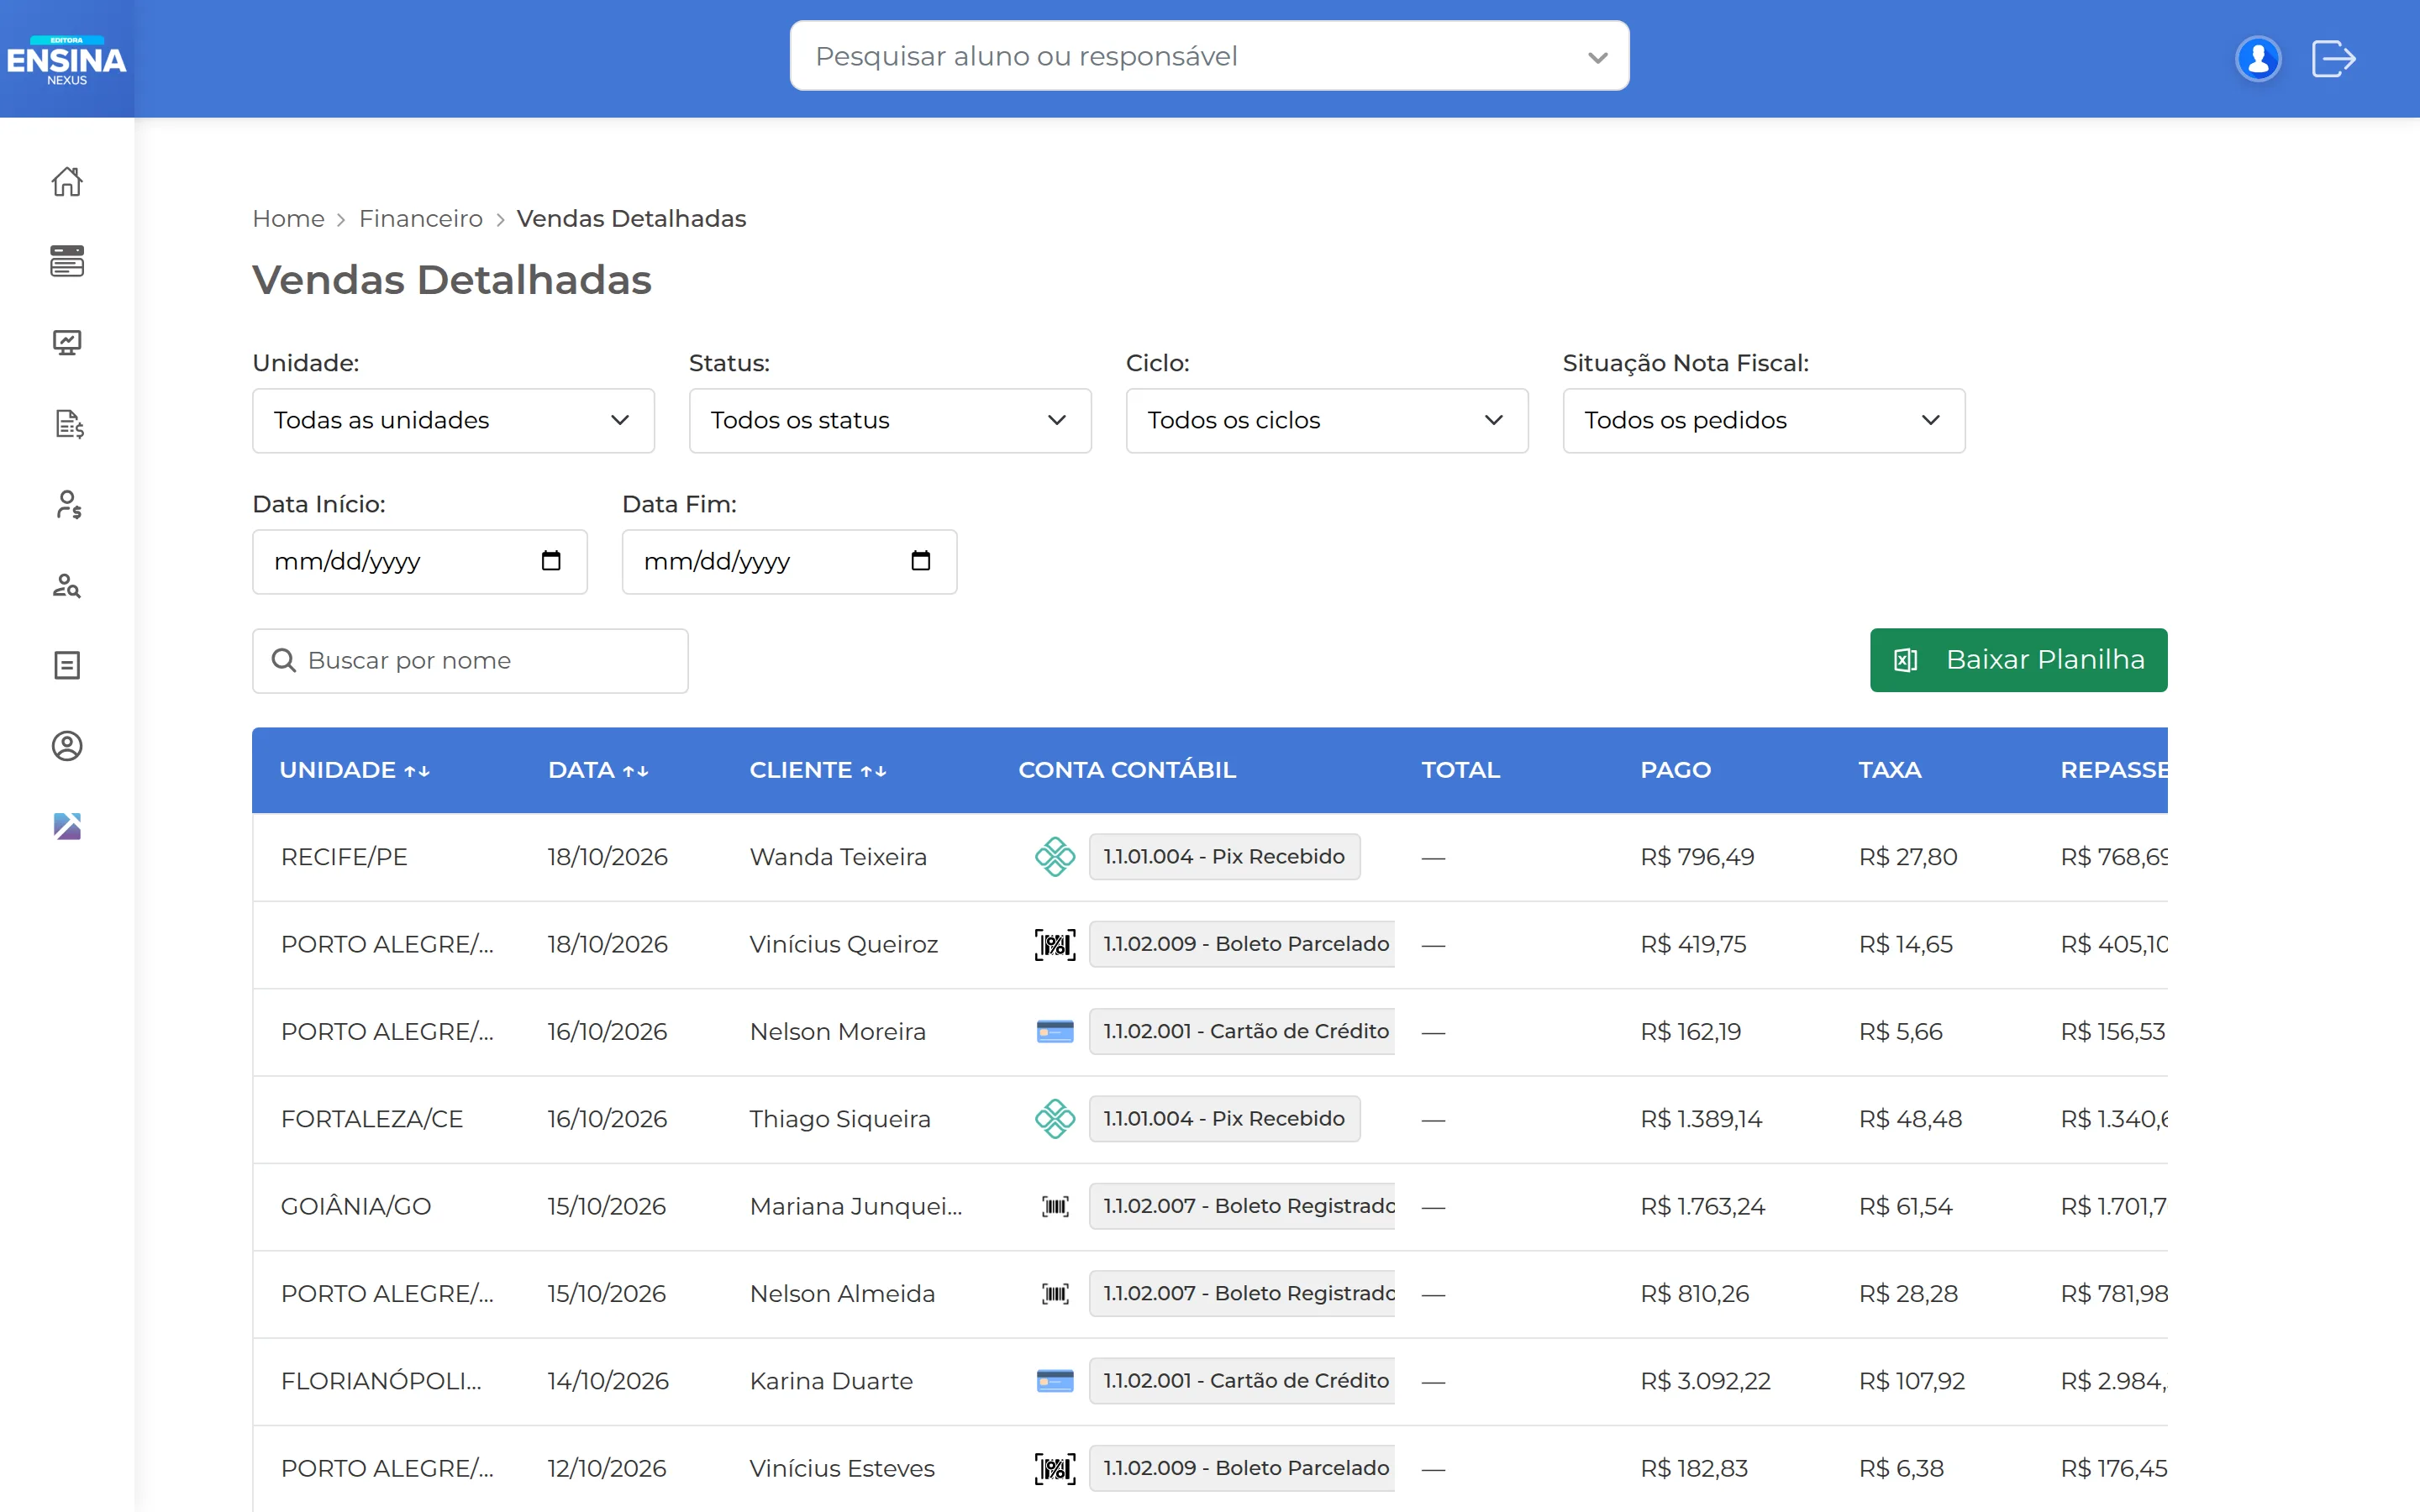The width and height of the screenshot is (2420, 1512).
Task: Click the R$ 107,92 taxa value
Action: click(x=1911, y=1381)
